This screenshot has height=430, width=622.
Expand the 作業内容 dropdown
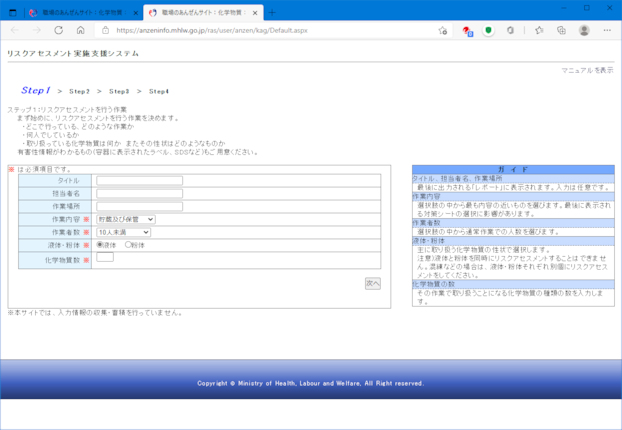[x=126, y=219]
